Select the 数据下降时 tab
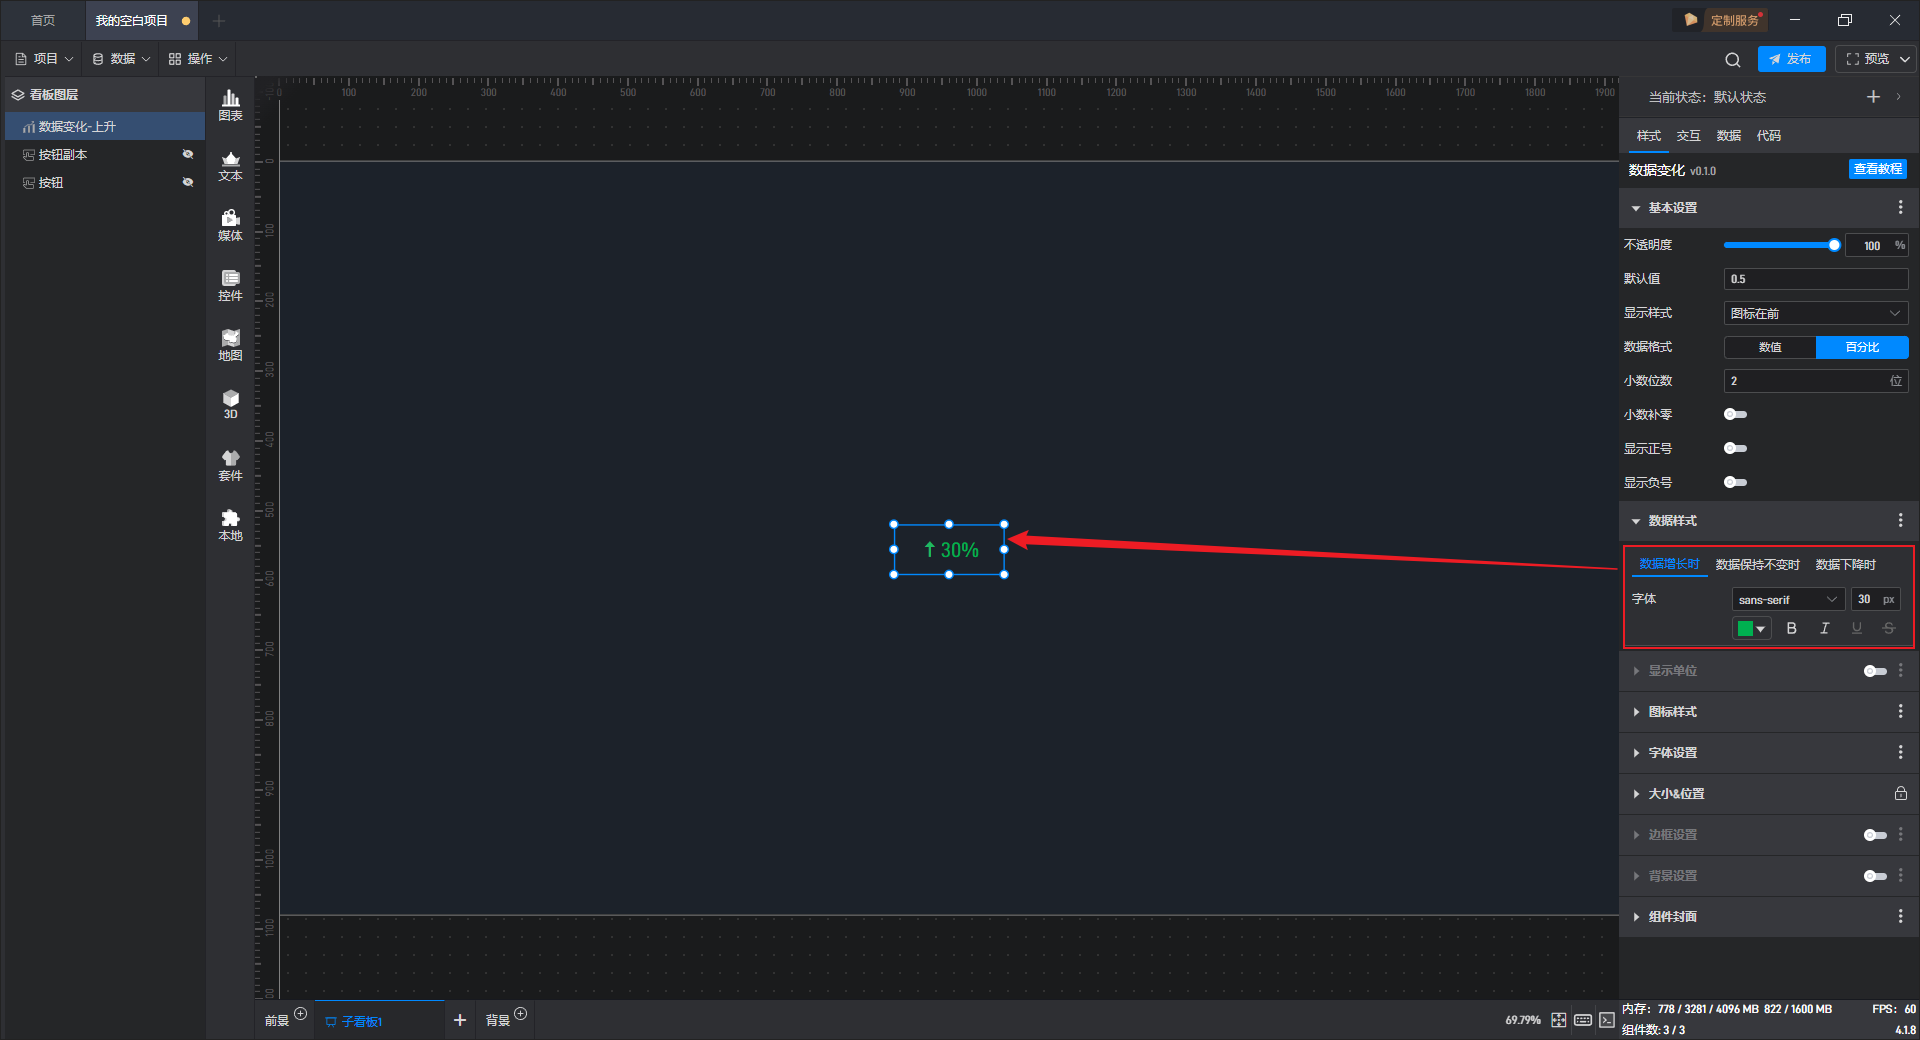This screenshot has height=1040, width=1920. [x=1846, y=564]
